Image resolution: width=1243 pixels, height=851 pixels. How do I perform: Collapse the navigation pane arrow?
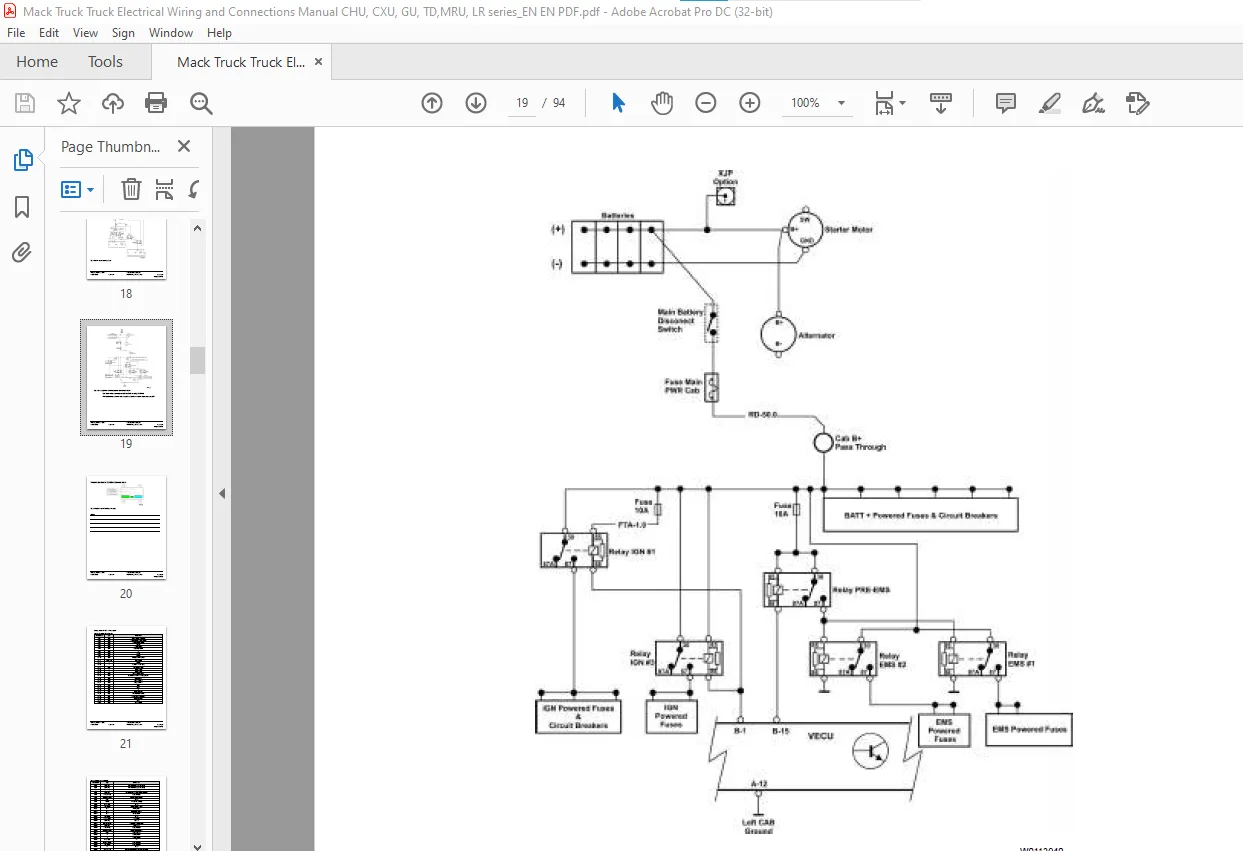pos(222,493)
